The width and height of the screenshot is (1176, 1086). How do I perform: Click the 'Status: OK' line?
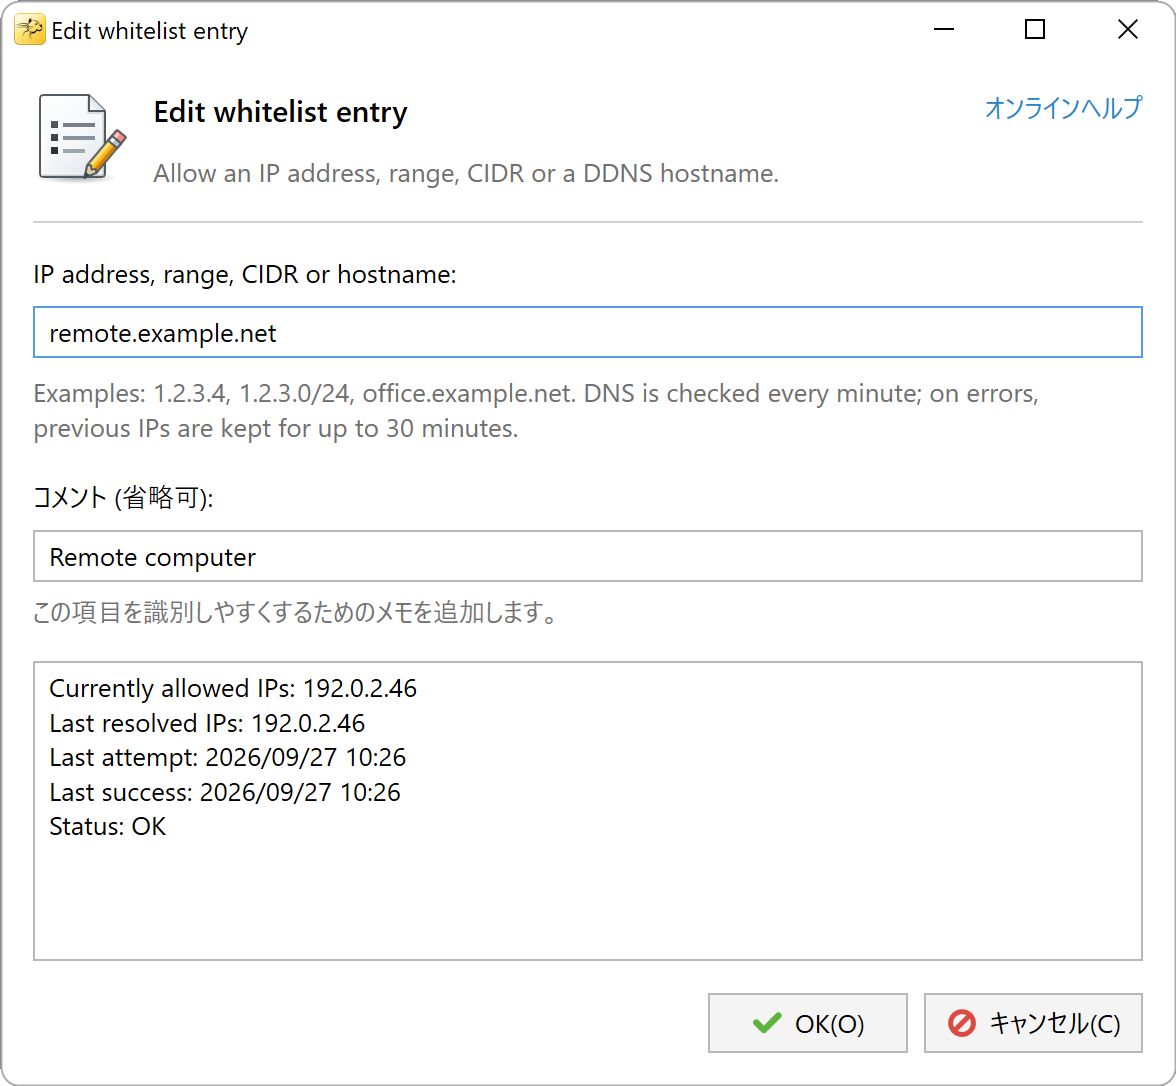click(108, 826)
